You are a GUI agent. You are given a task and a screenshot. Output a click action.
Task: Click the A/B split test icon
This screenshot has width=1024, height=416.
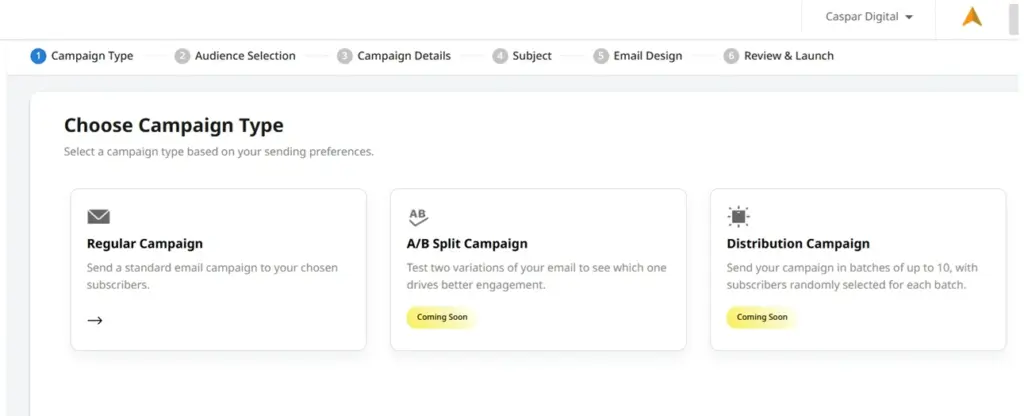pos(418,217)
